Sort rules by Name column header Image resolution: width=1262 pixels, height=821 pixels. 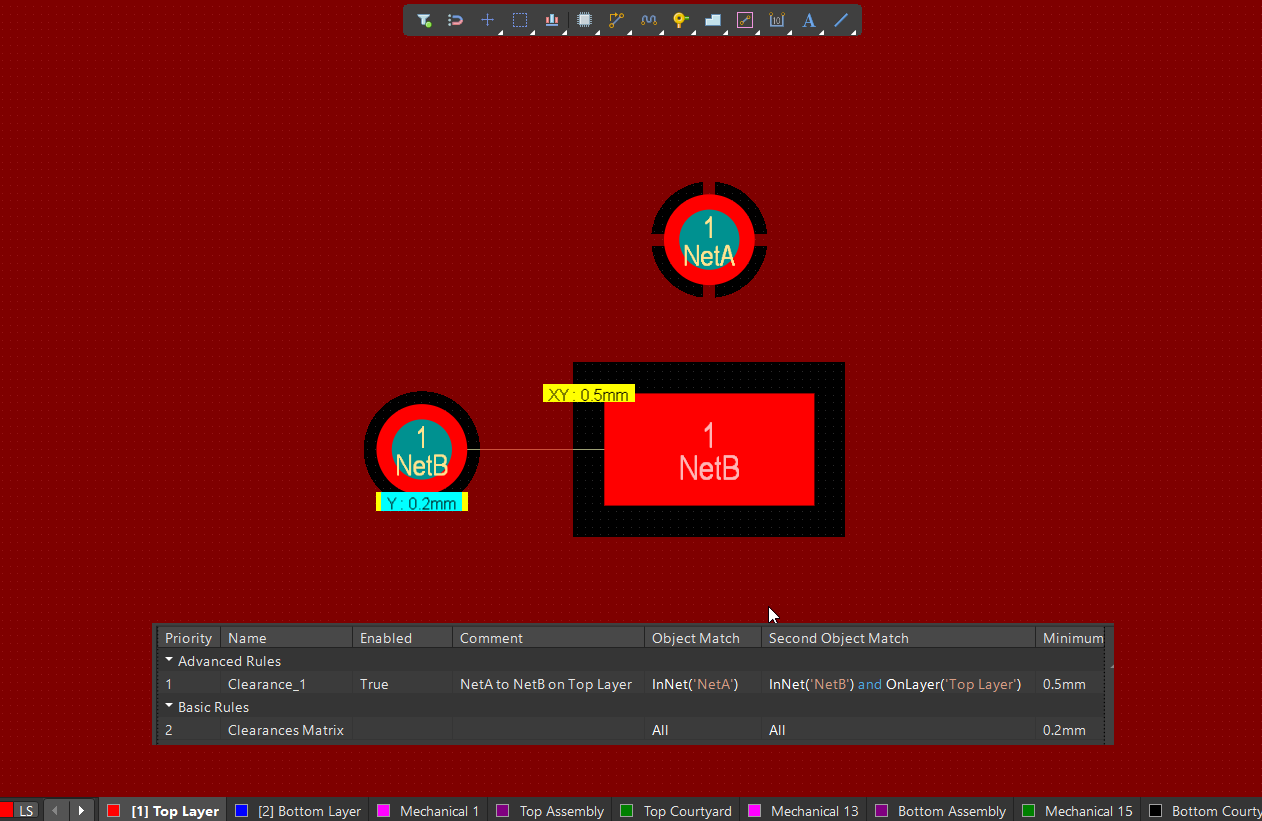(286, 638)
